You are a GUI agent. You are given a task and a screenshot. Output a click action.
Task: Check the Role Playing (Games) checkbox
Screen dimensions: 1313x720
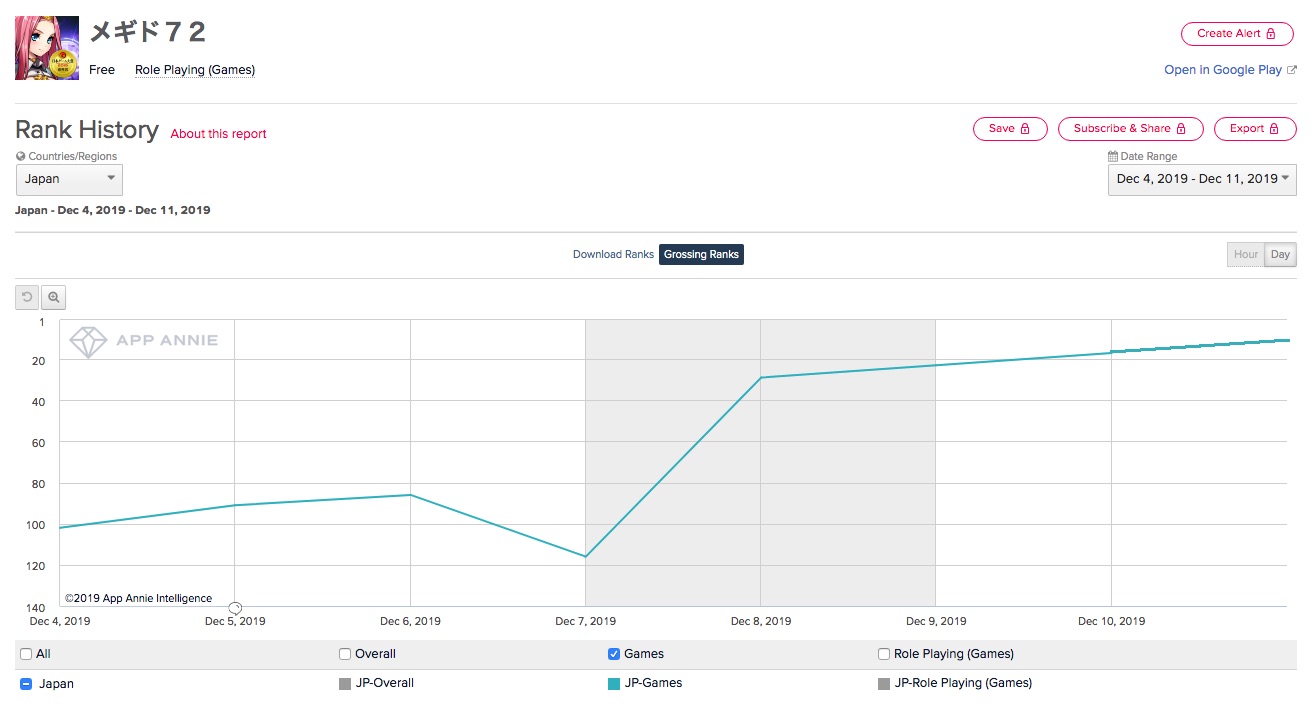point(884,654)
